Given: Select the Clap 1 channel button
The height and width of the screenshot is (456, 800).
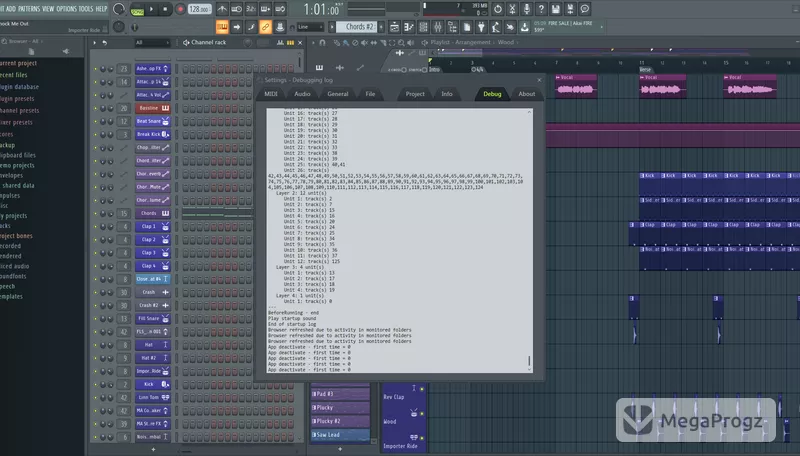Looking at the screenshot, I should [153, 226].
